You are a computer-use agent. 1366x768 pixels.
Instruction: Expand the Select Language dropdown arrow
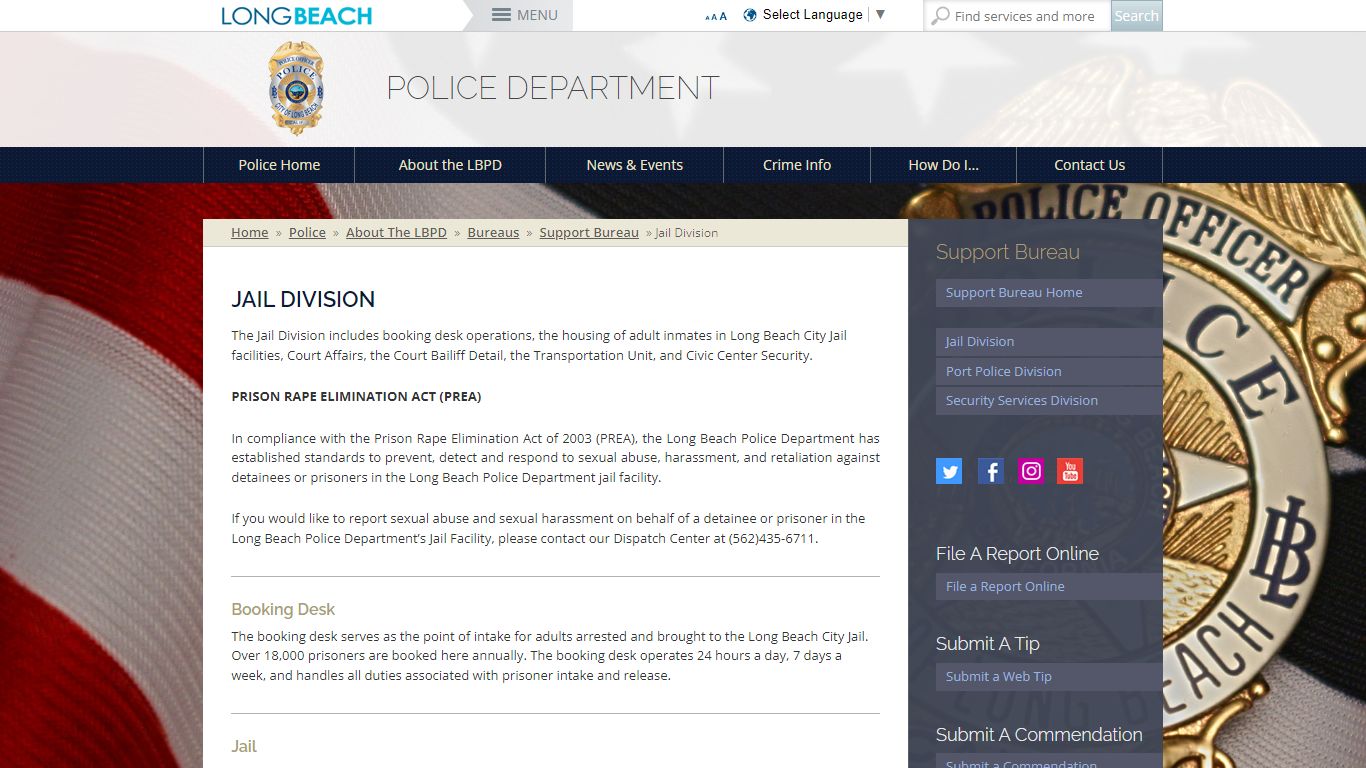pos(880,15)
